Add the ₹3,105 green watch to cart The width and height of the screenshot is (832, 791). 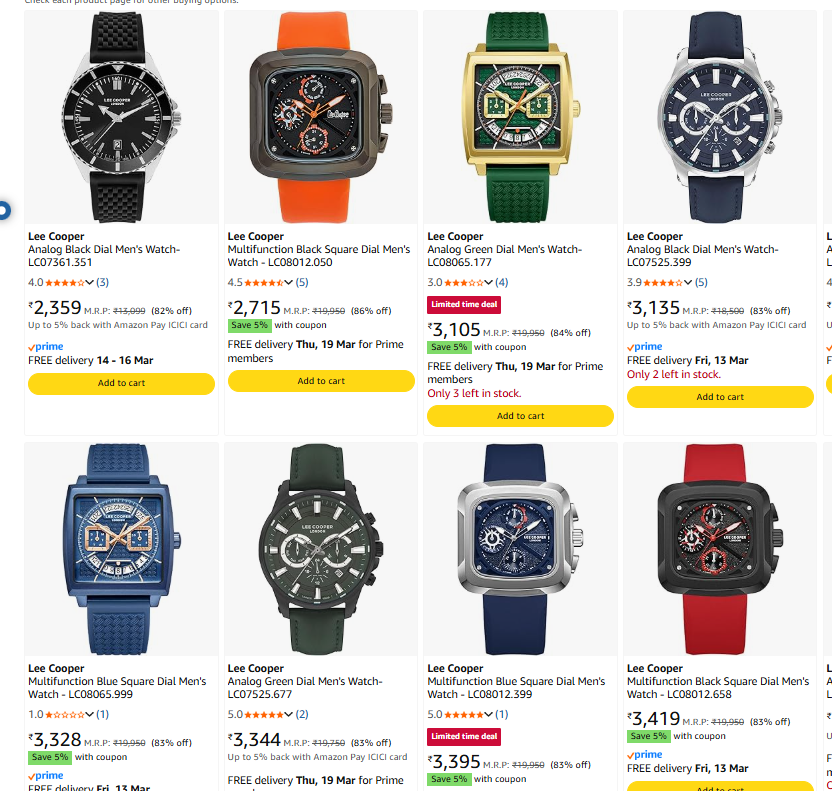tap(521, 416)
